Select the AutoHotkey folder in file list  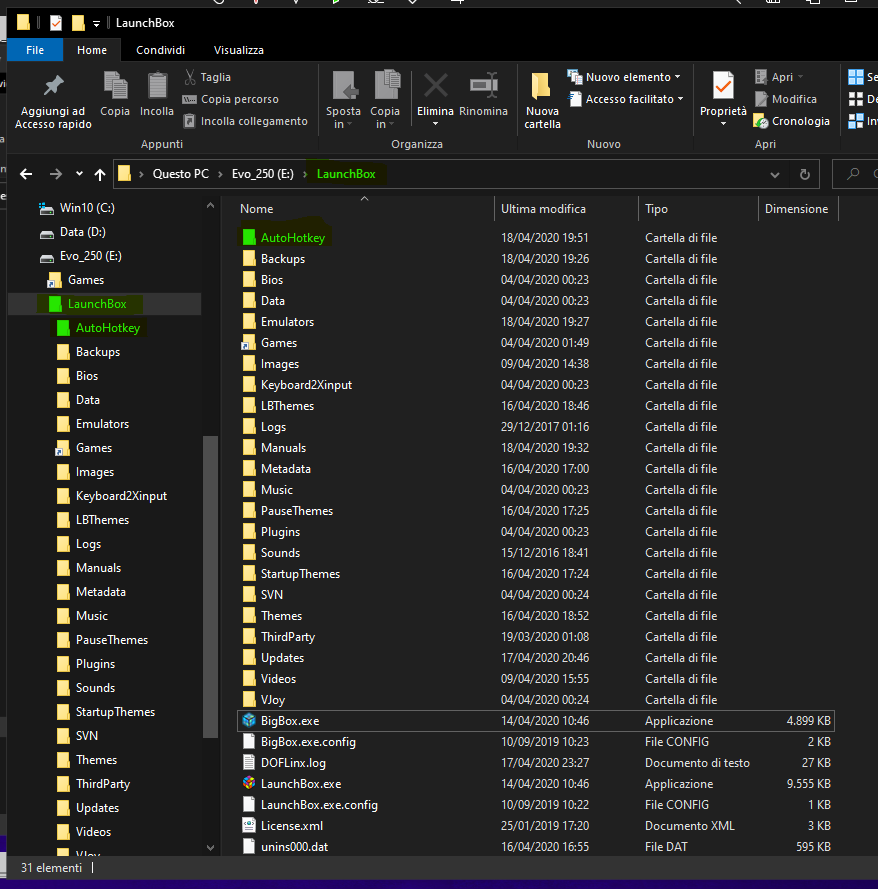click(x=292, y=238)
